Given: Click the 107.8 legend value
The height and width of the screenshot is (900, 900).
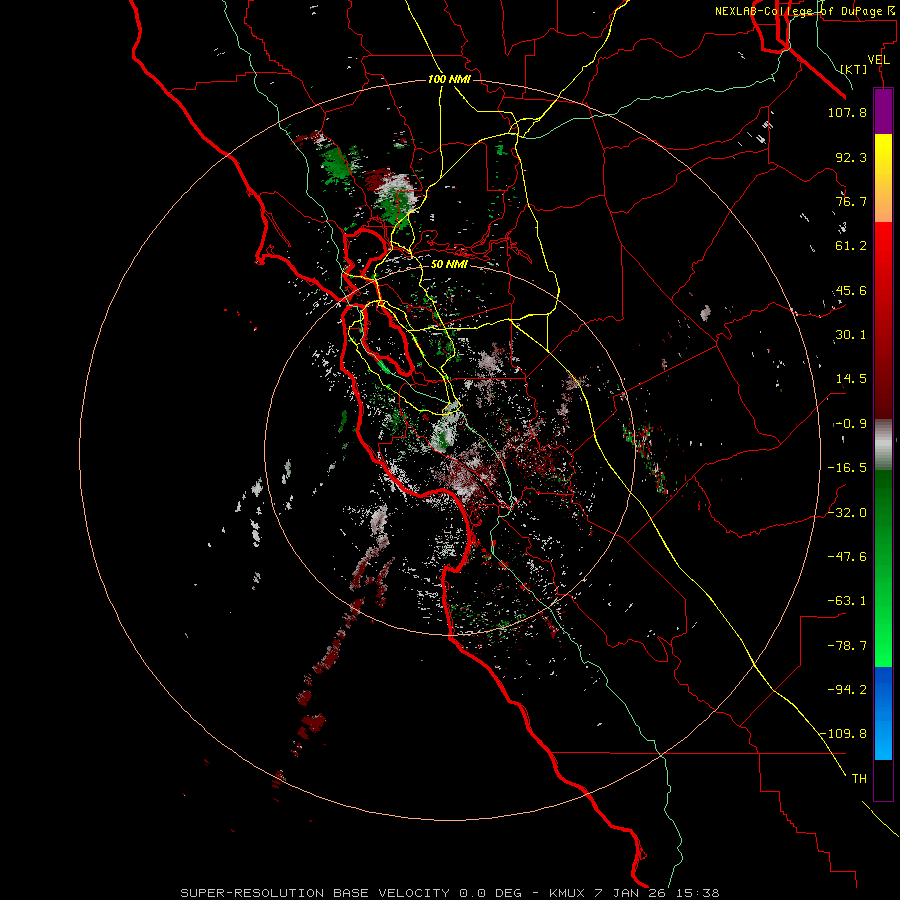Looking at the screenshot, I should click(847, 112).
